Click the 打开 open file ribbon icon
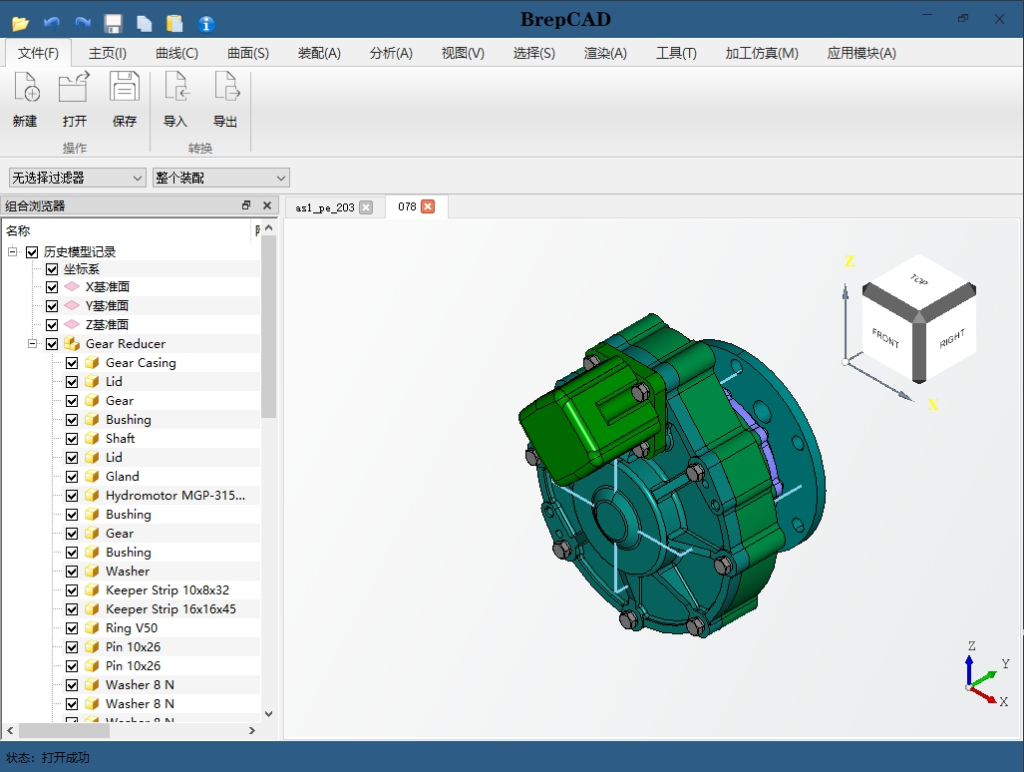This screenshot has width=1024, height=772. [74, 87]
